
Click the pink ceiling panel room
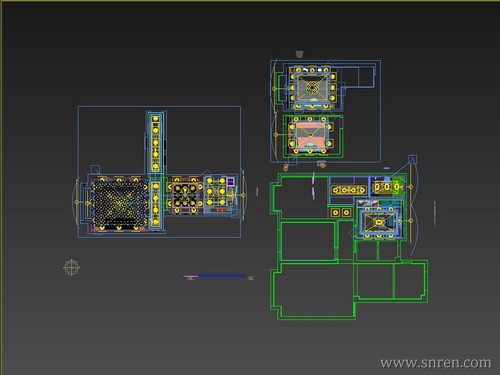(x=310, y=135)
